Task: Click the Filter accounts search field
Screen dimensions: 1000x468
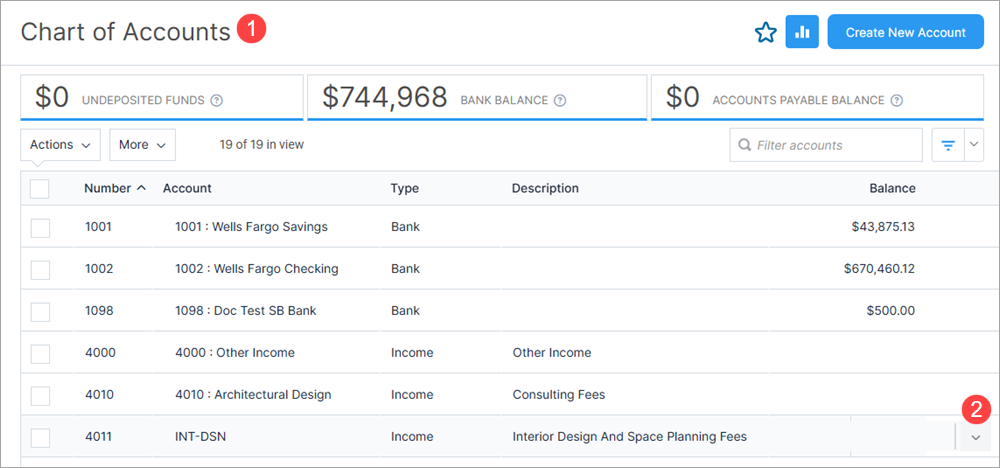Action: click(826, 145)
